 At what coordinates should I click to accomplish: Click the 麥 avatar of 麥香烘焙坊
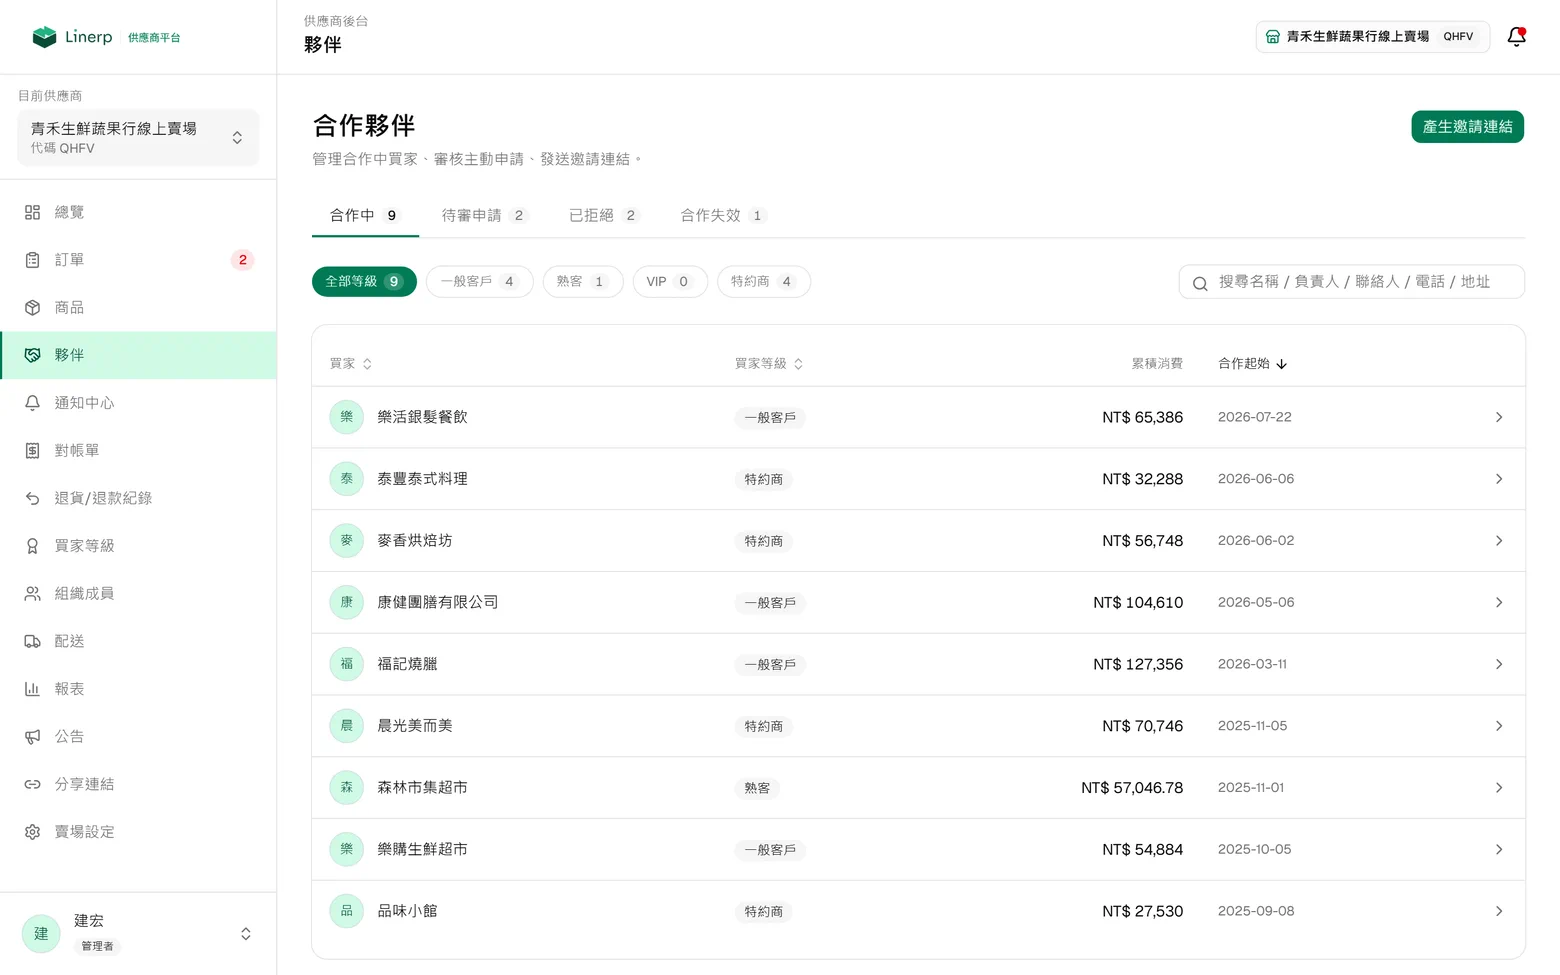point(347,541)
